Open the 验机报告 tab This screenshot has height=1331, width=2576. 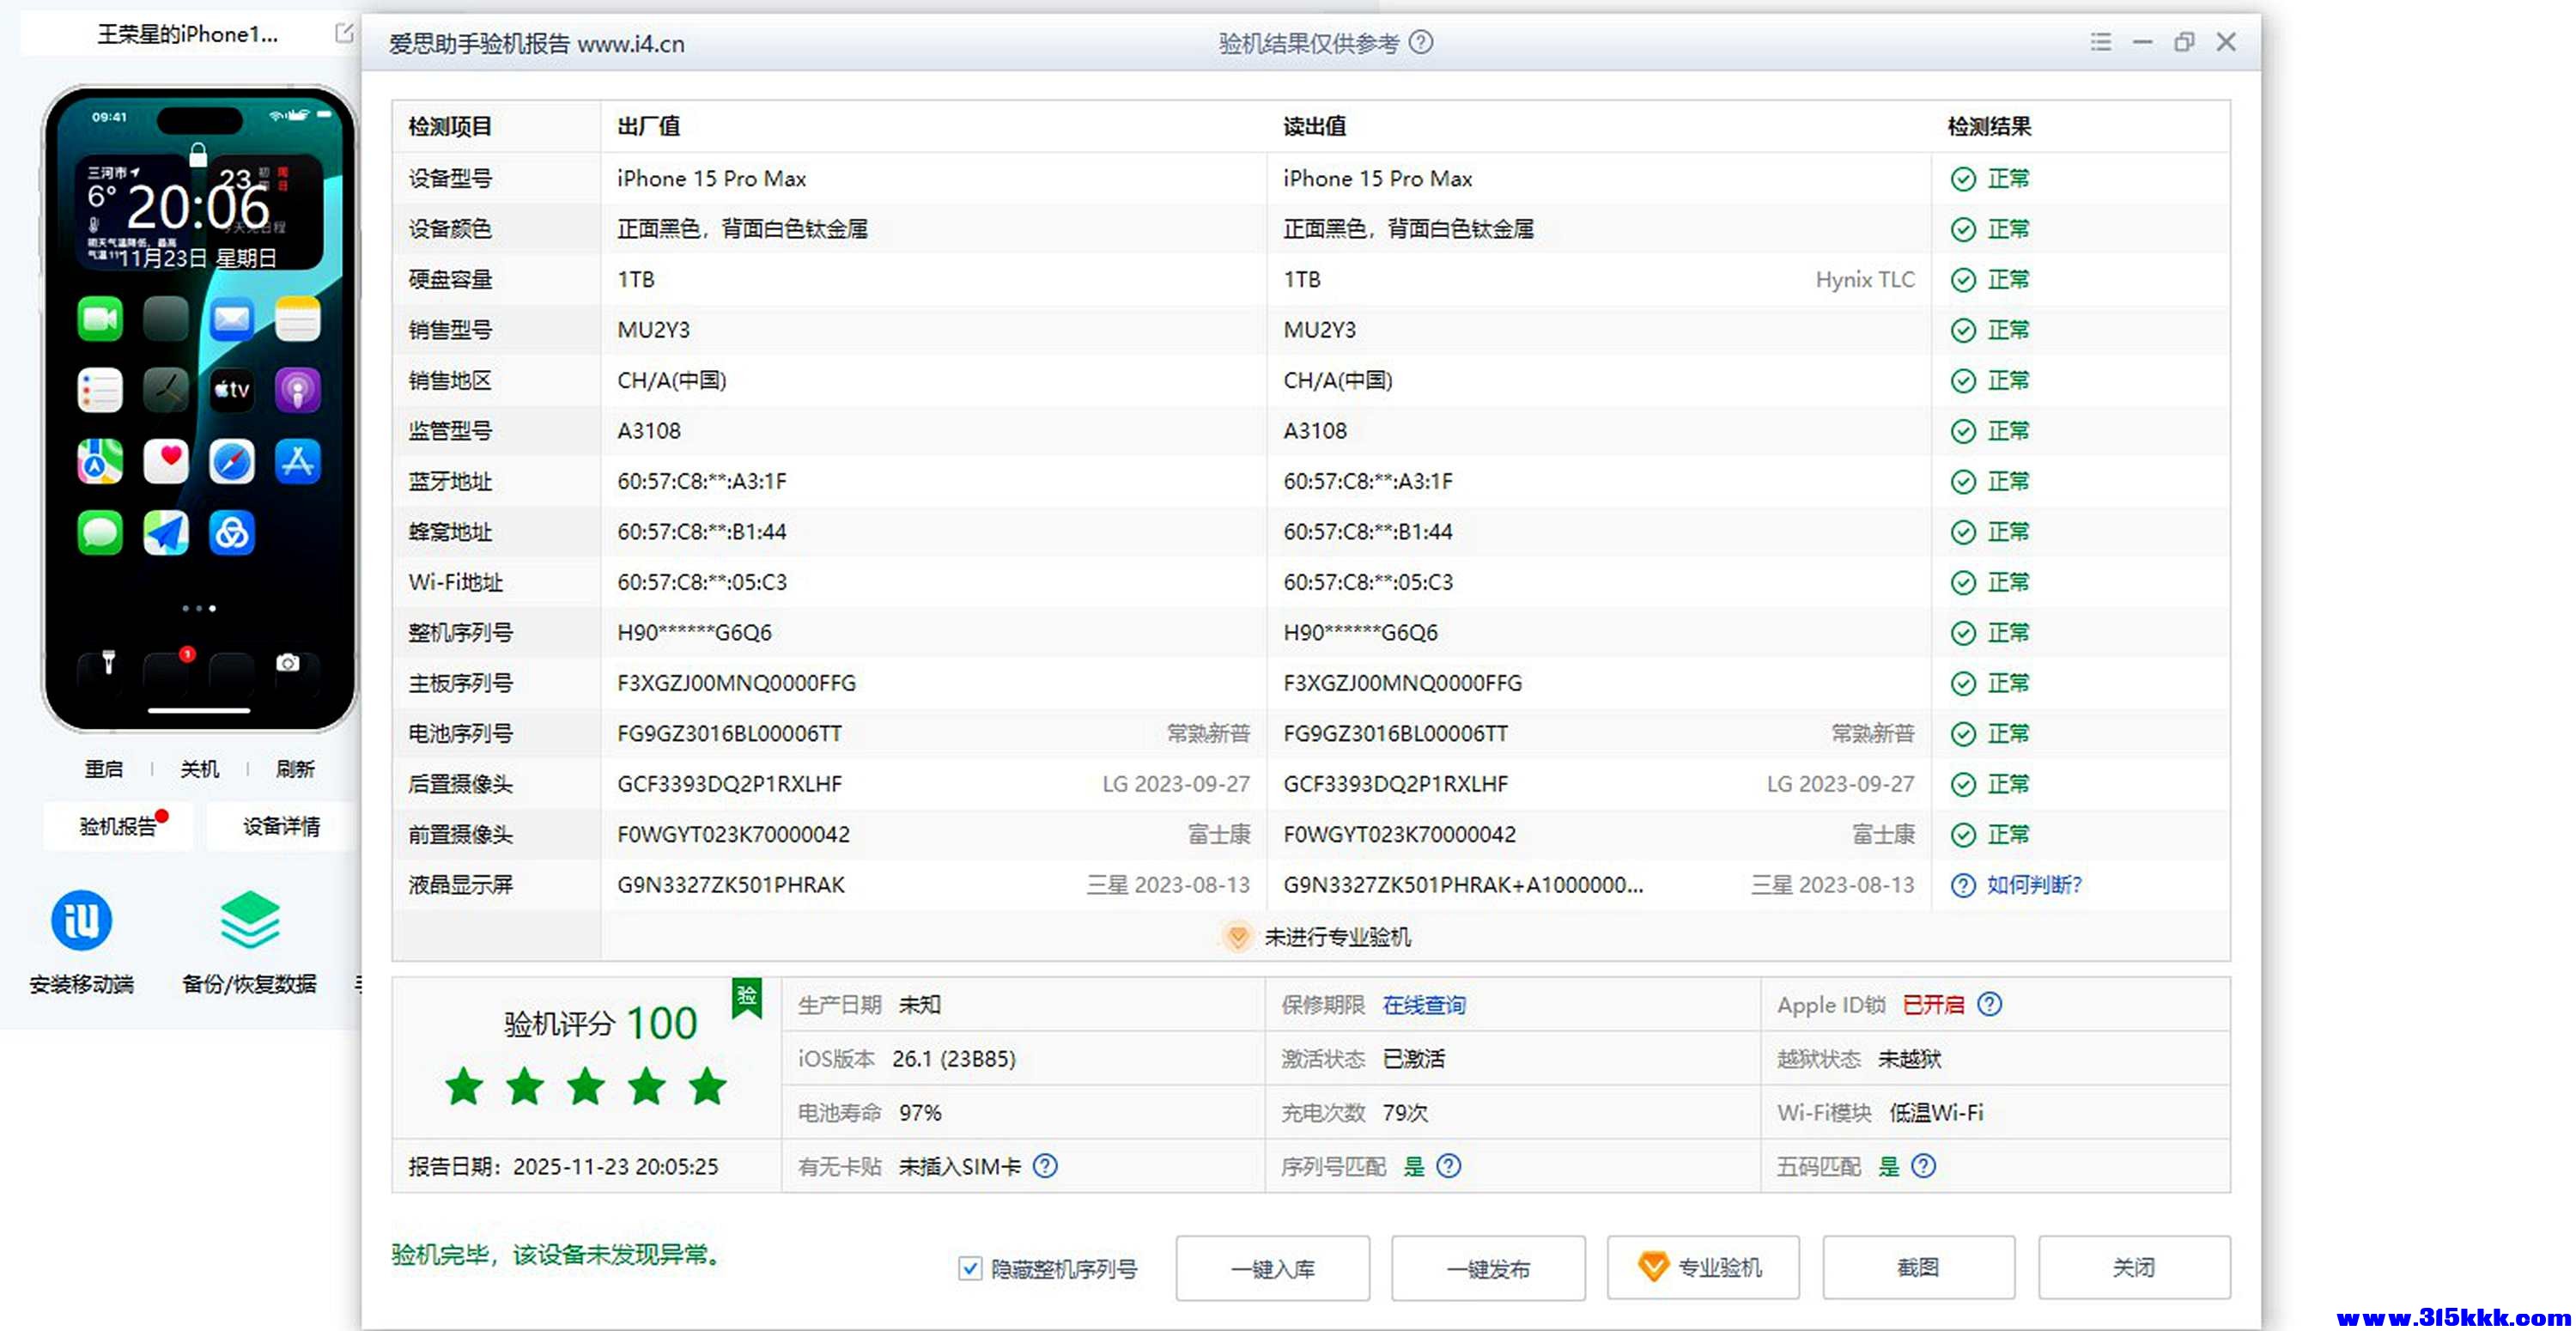pos(118,826)
